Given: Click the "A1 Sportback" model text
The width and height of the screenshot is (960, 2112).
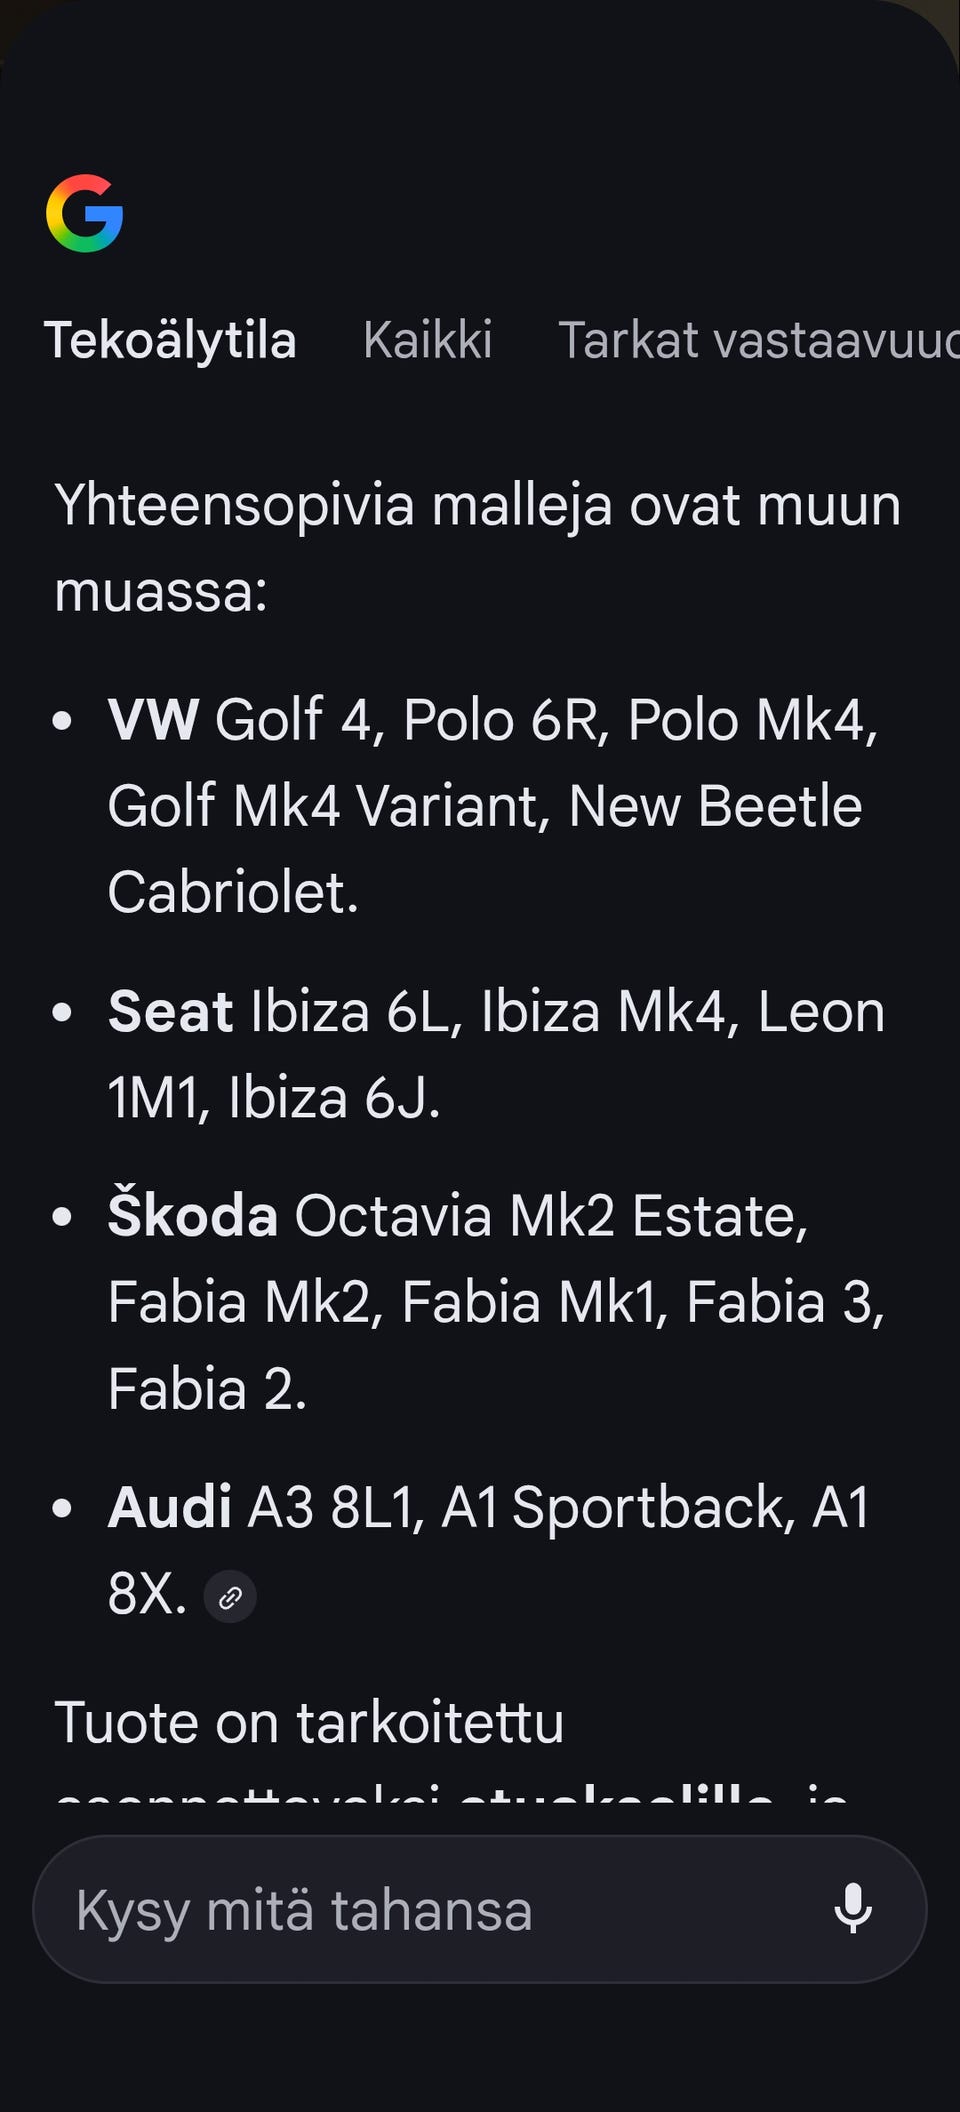Looking at the screenshot, I should click(617, 1508).
